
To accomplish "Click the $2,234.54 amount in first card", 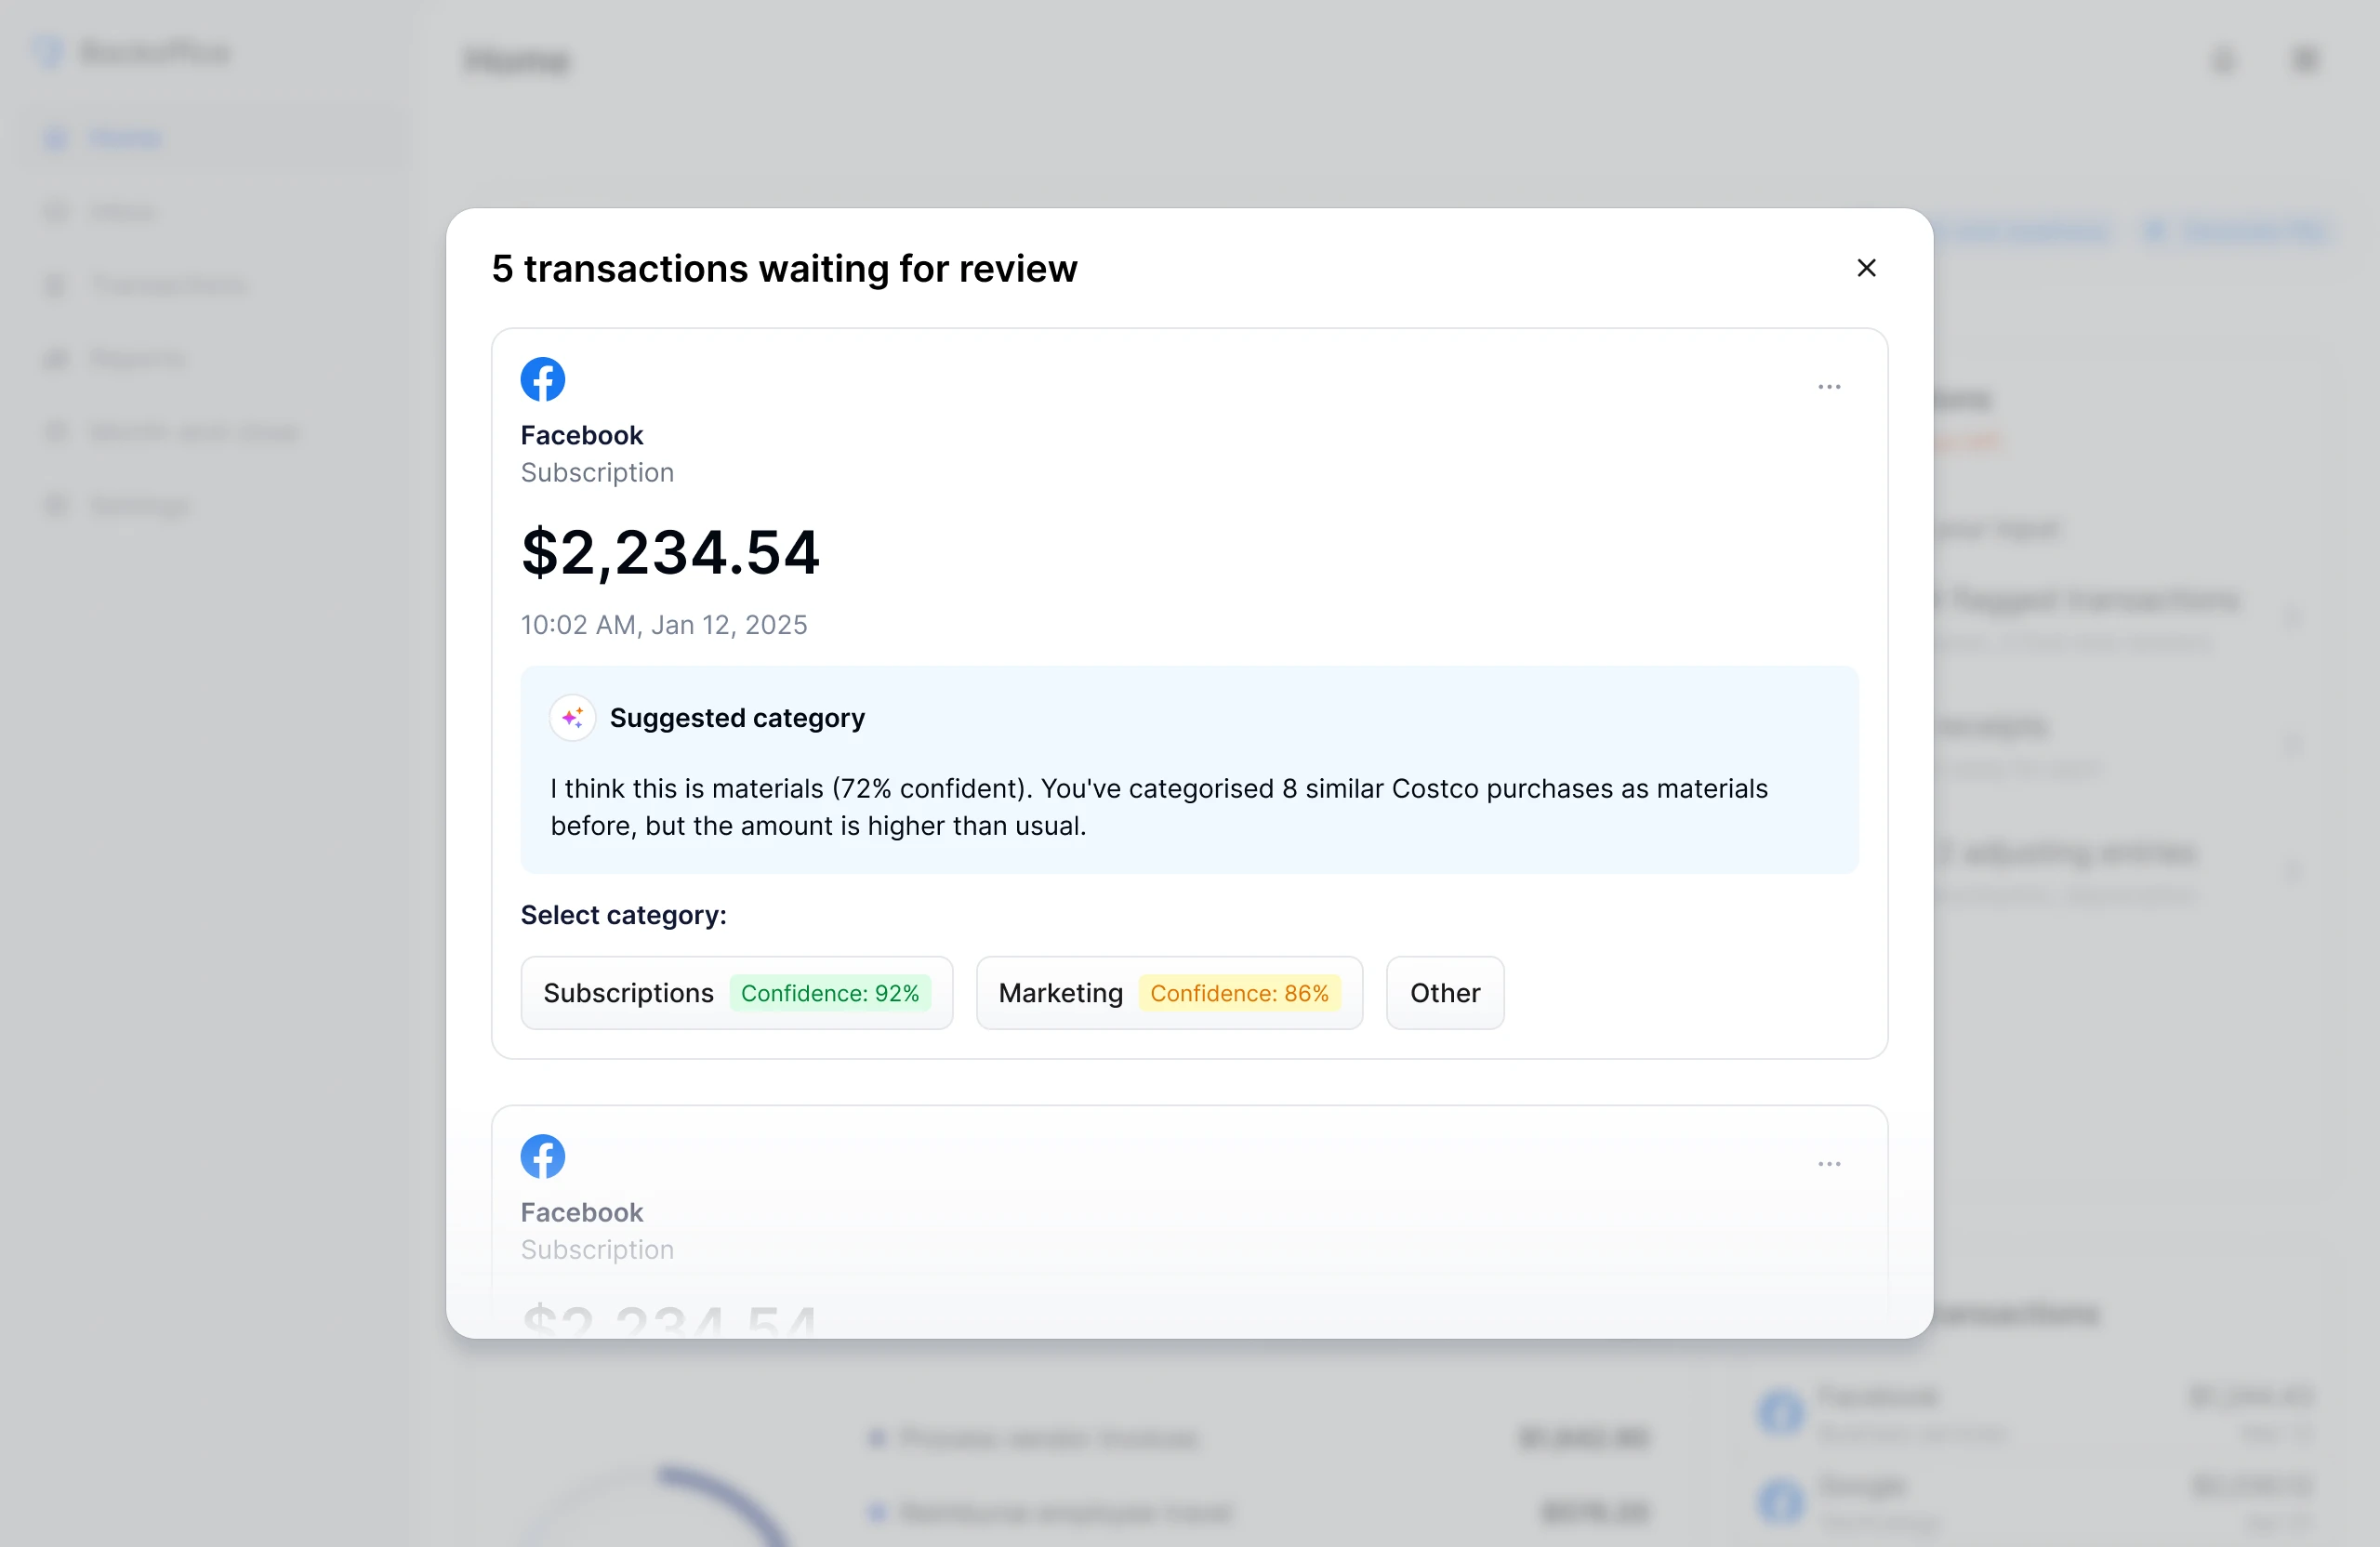I will pos(670,552).
